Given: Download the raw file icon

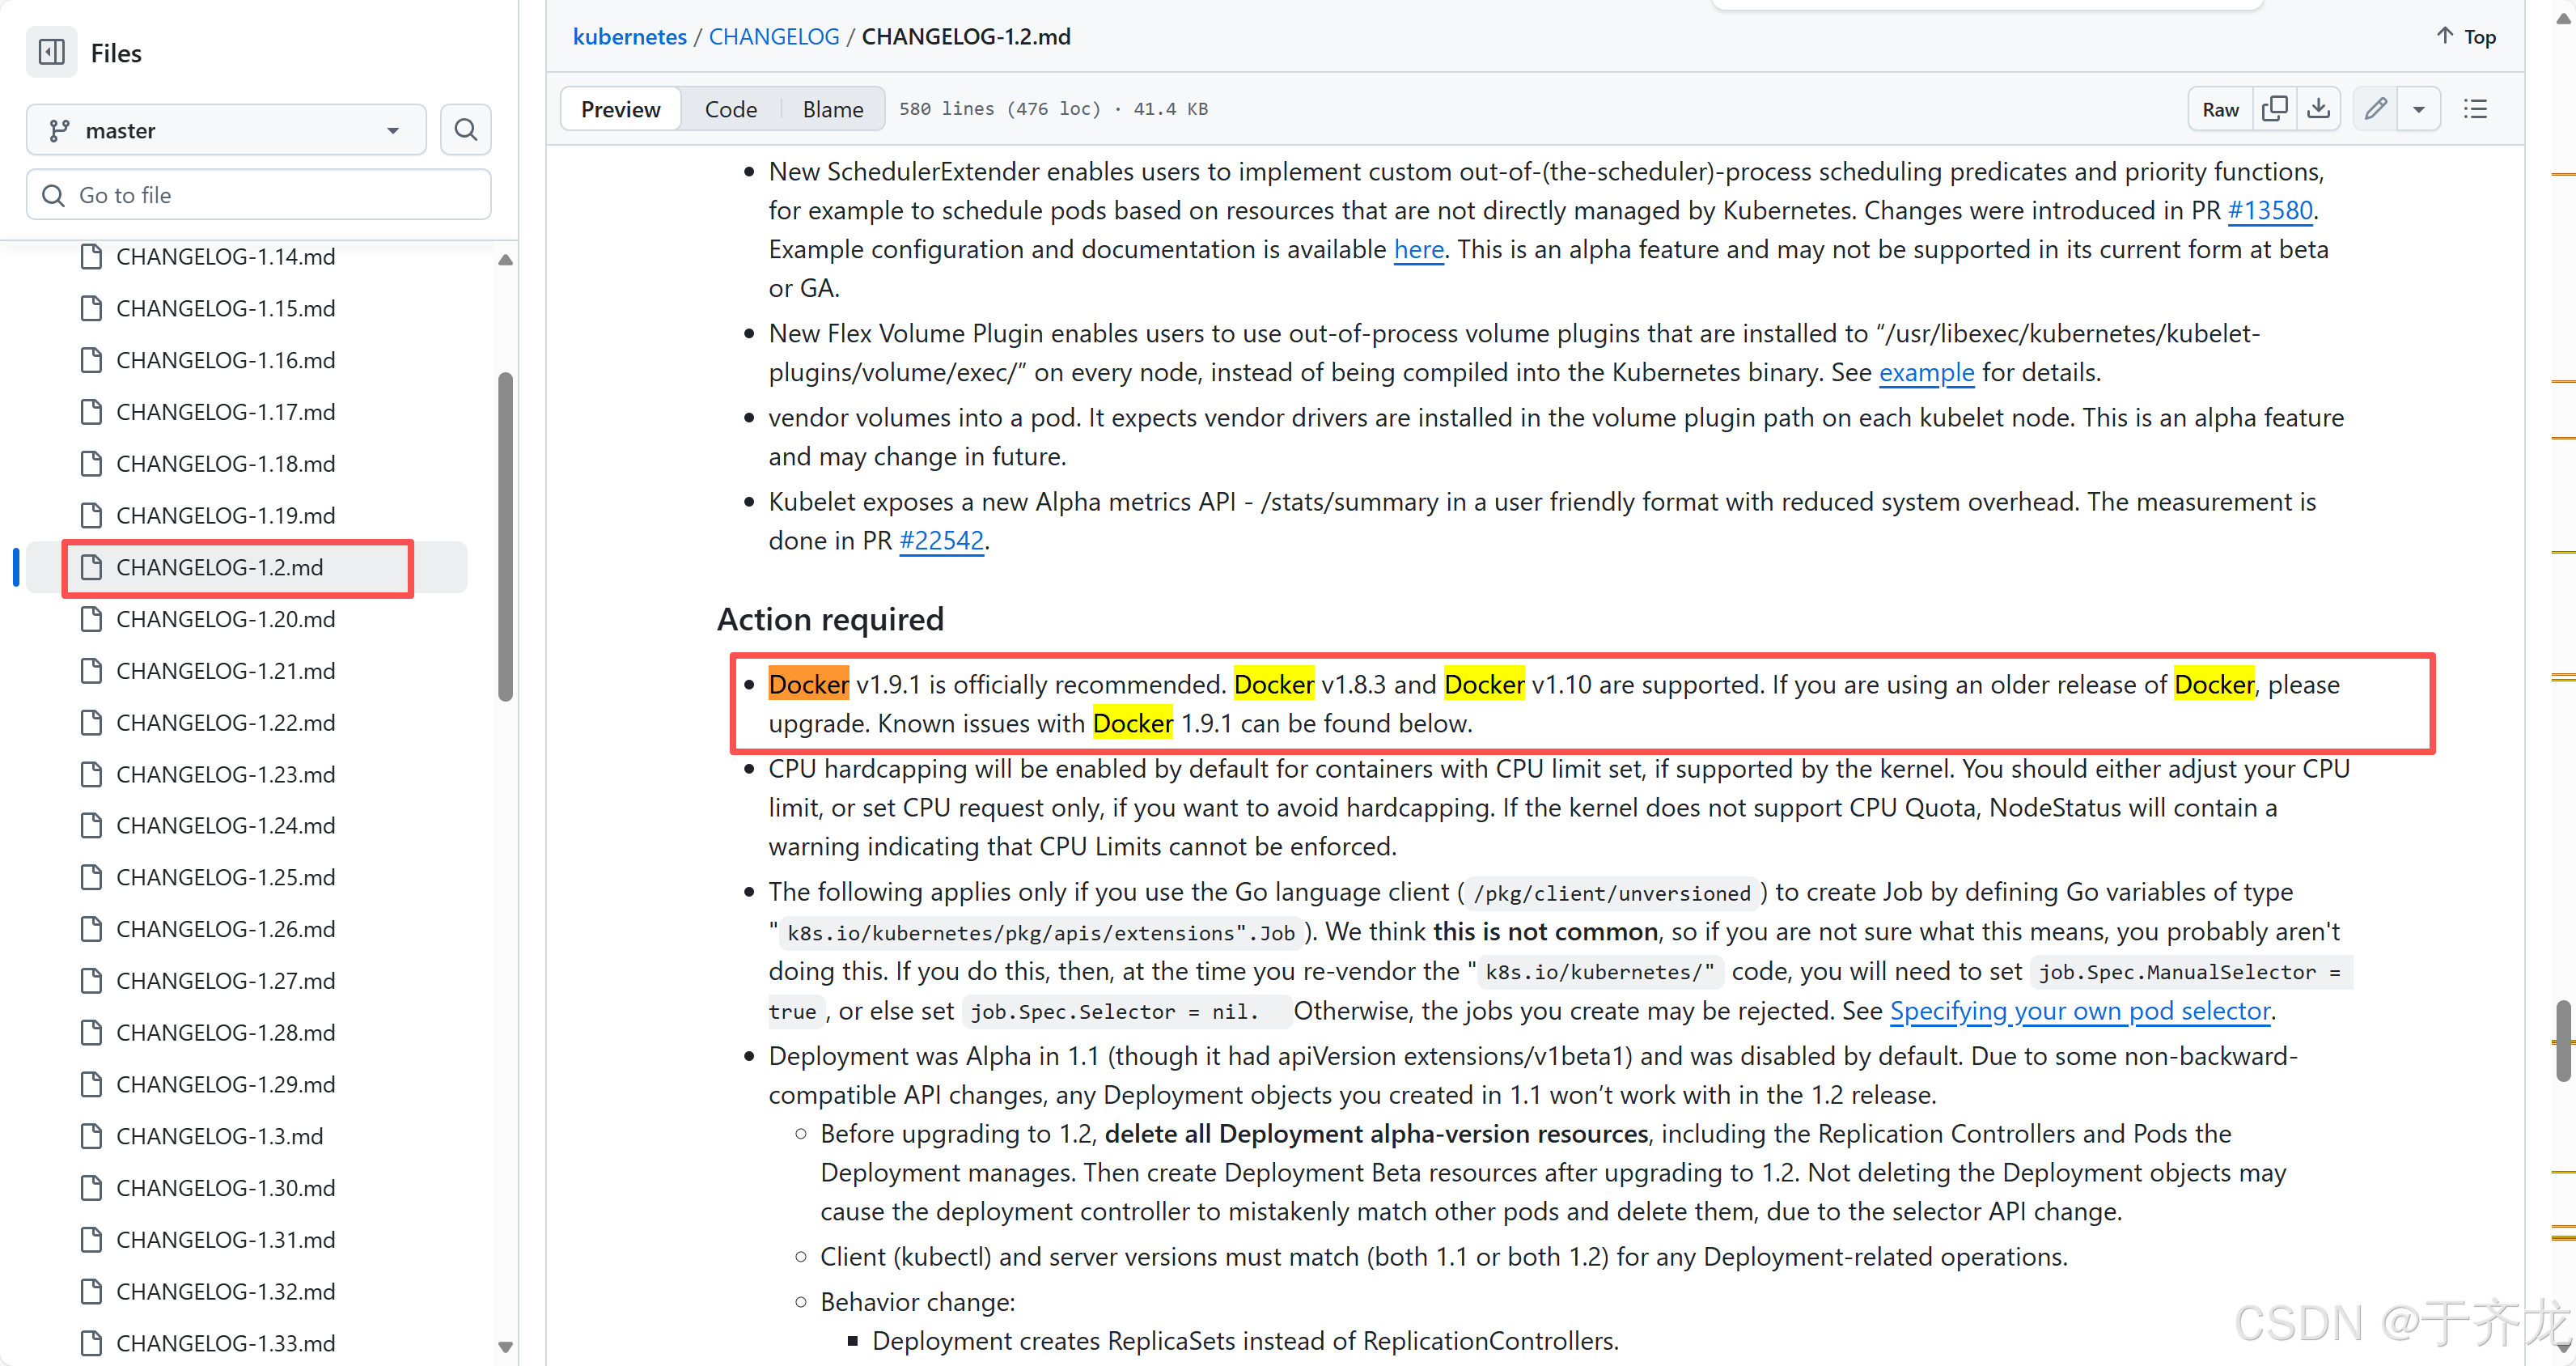Looking at the screenshot, I should (2318, 109).
